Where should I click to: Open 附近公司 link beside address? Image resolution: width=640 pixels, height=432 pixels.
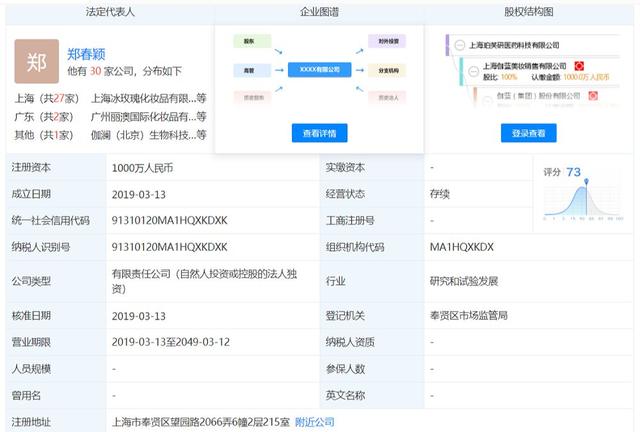tap(315, 422)
